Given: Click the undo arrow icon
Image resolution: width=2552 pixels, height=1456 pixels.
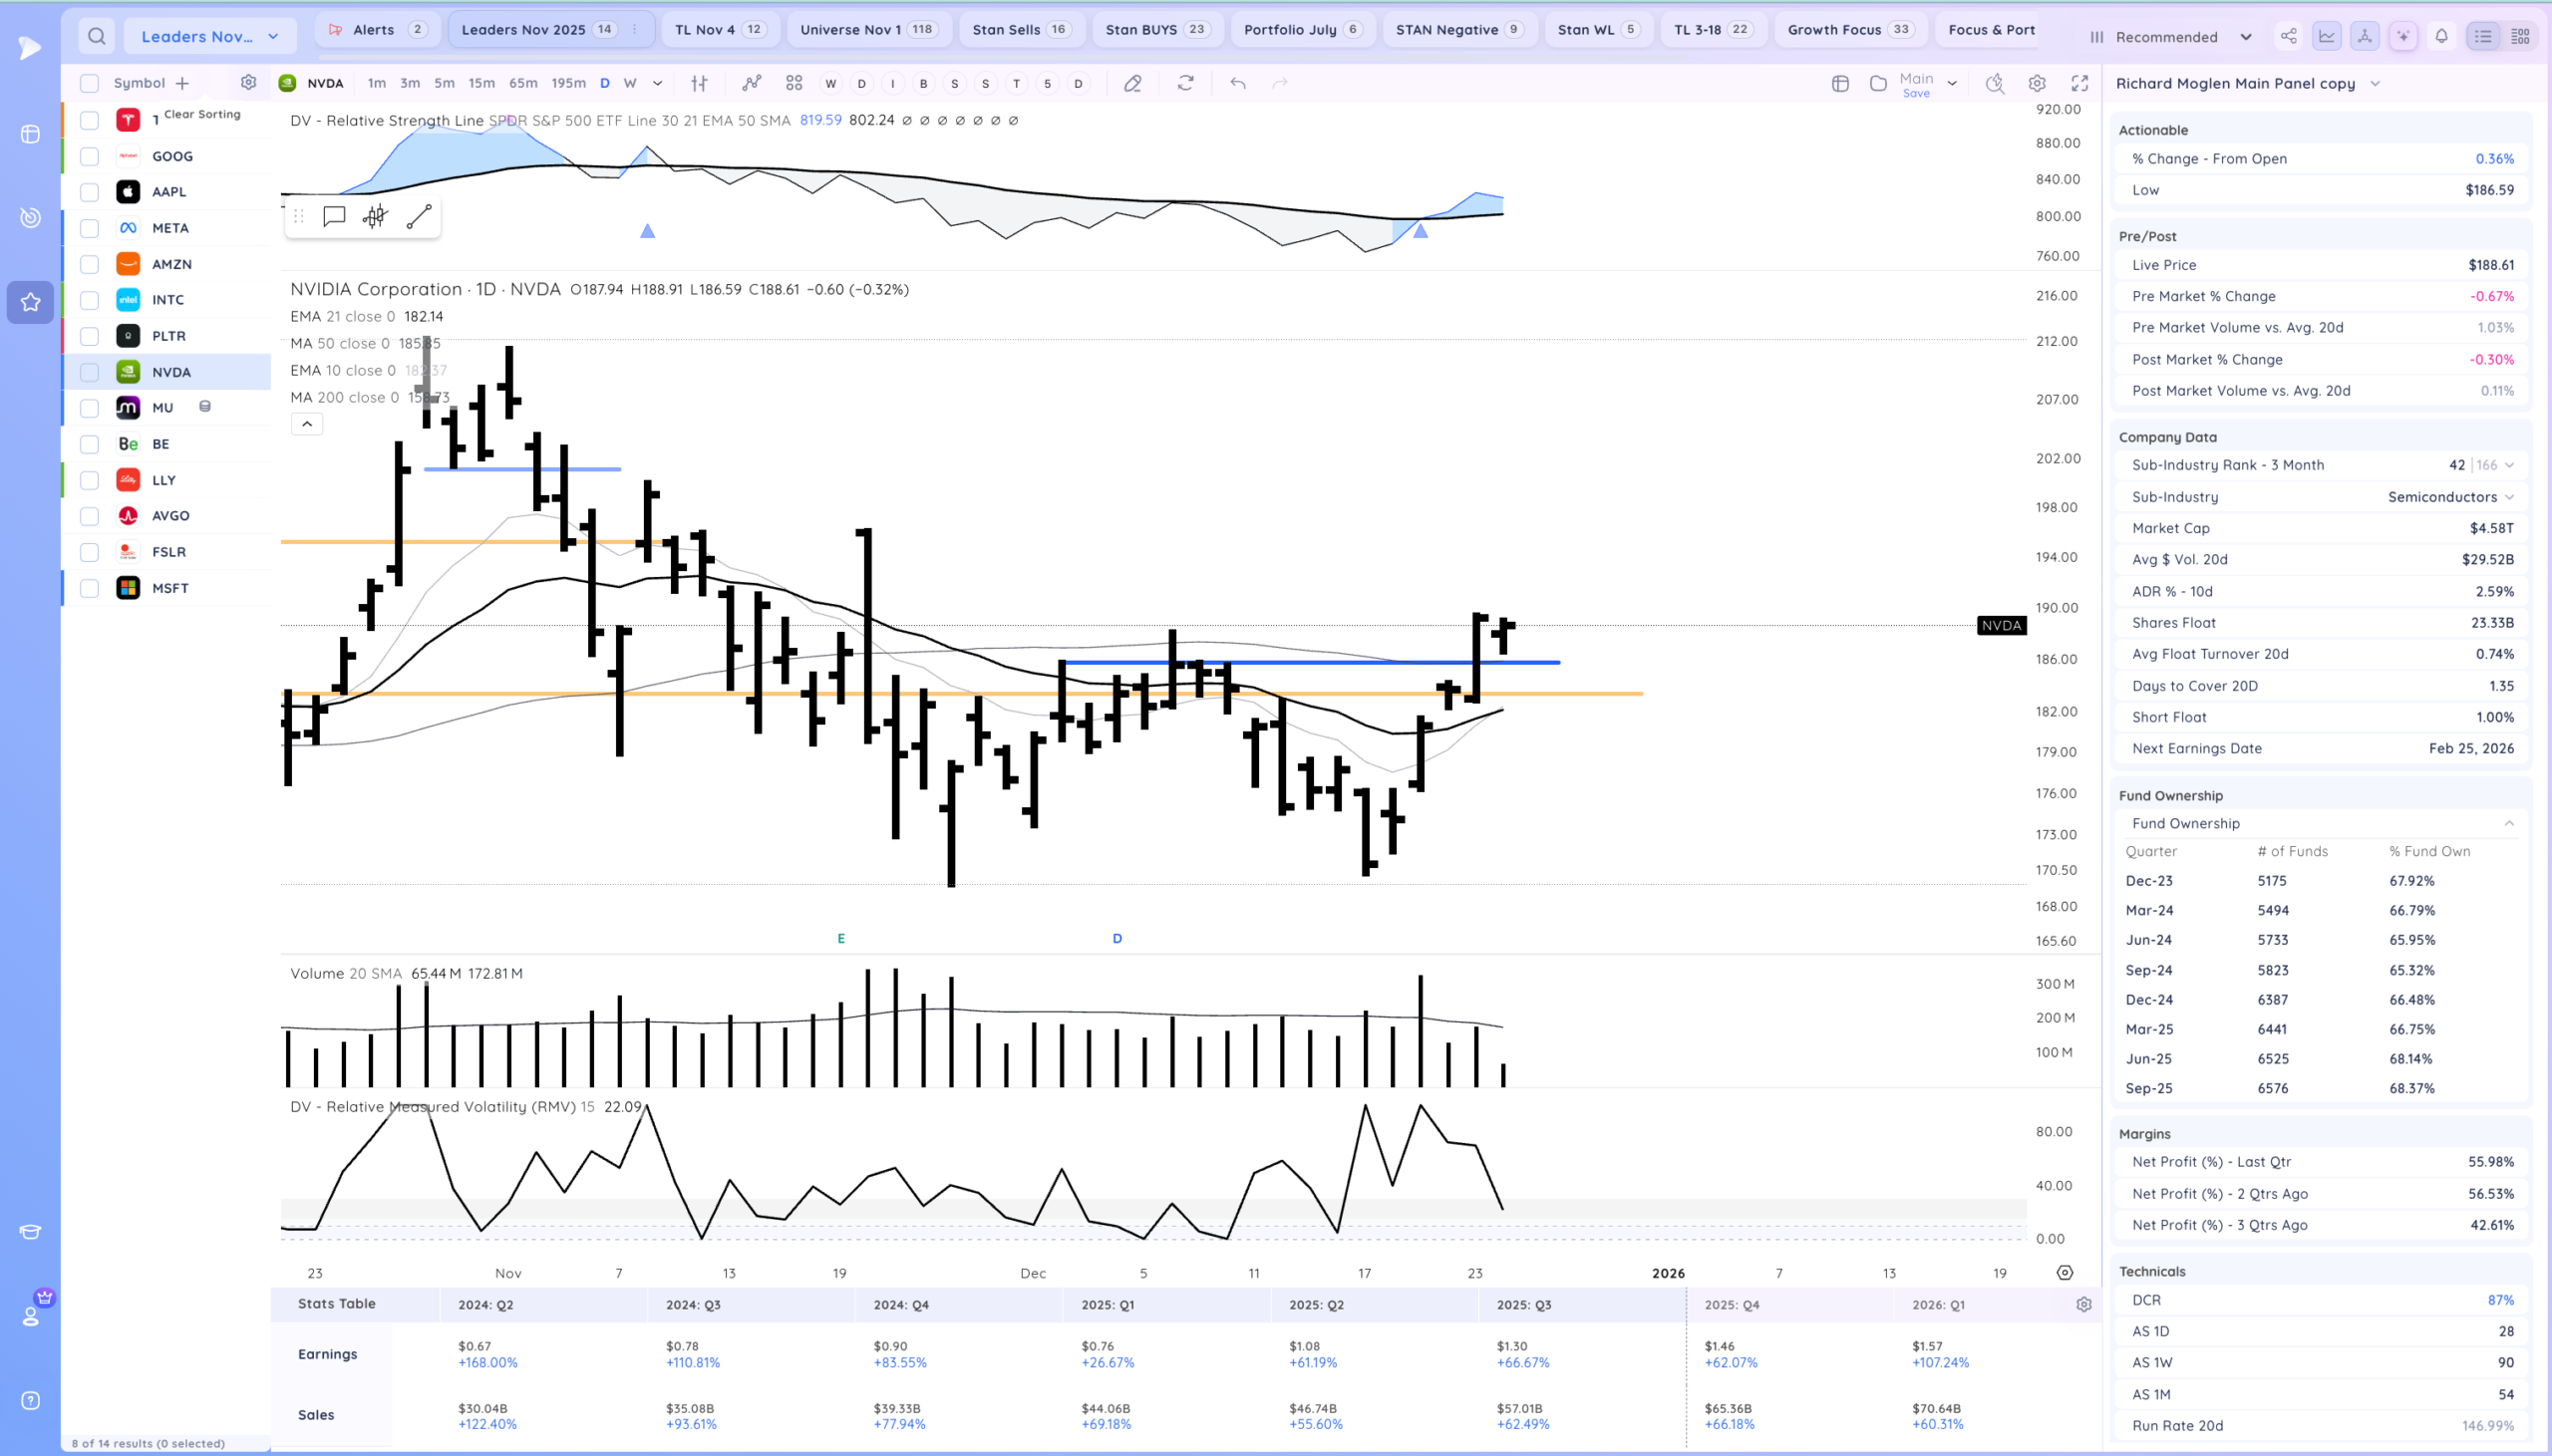Looking at the screenshot, I should pyautogui.click(x=1238, y=83).
